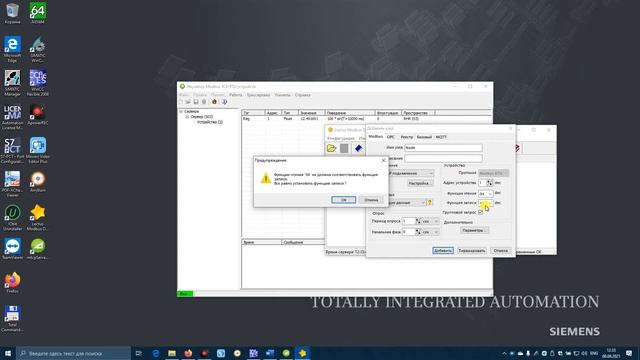Click into the Имя узла input field
Screen dimensions: 640x360
coord(443,148)
